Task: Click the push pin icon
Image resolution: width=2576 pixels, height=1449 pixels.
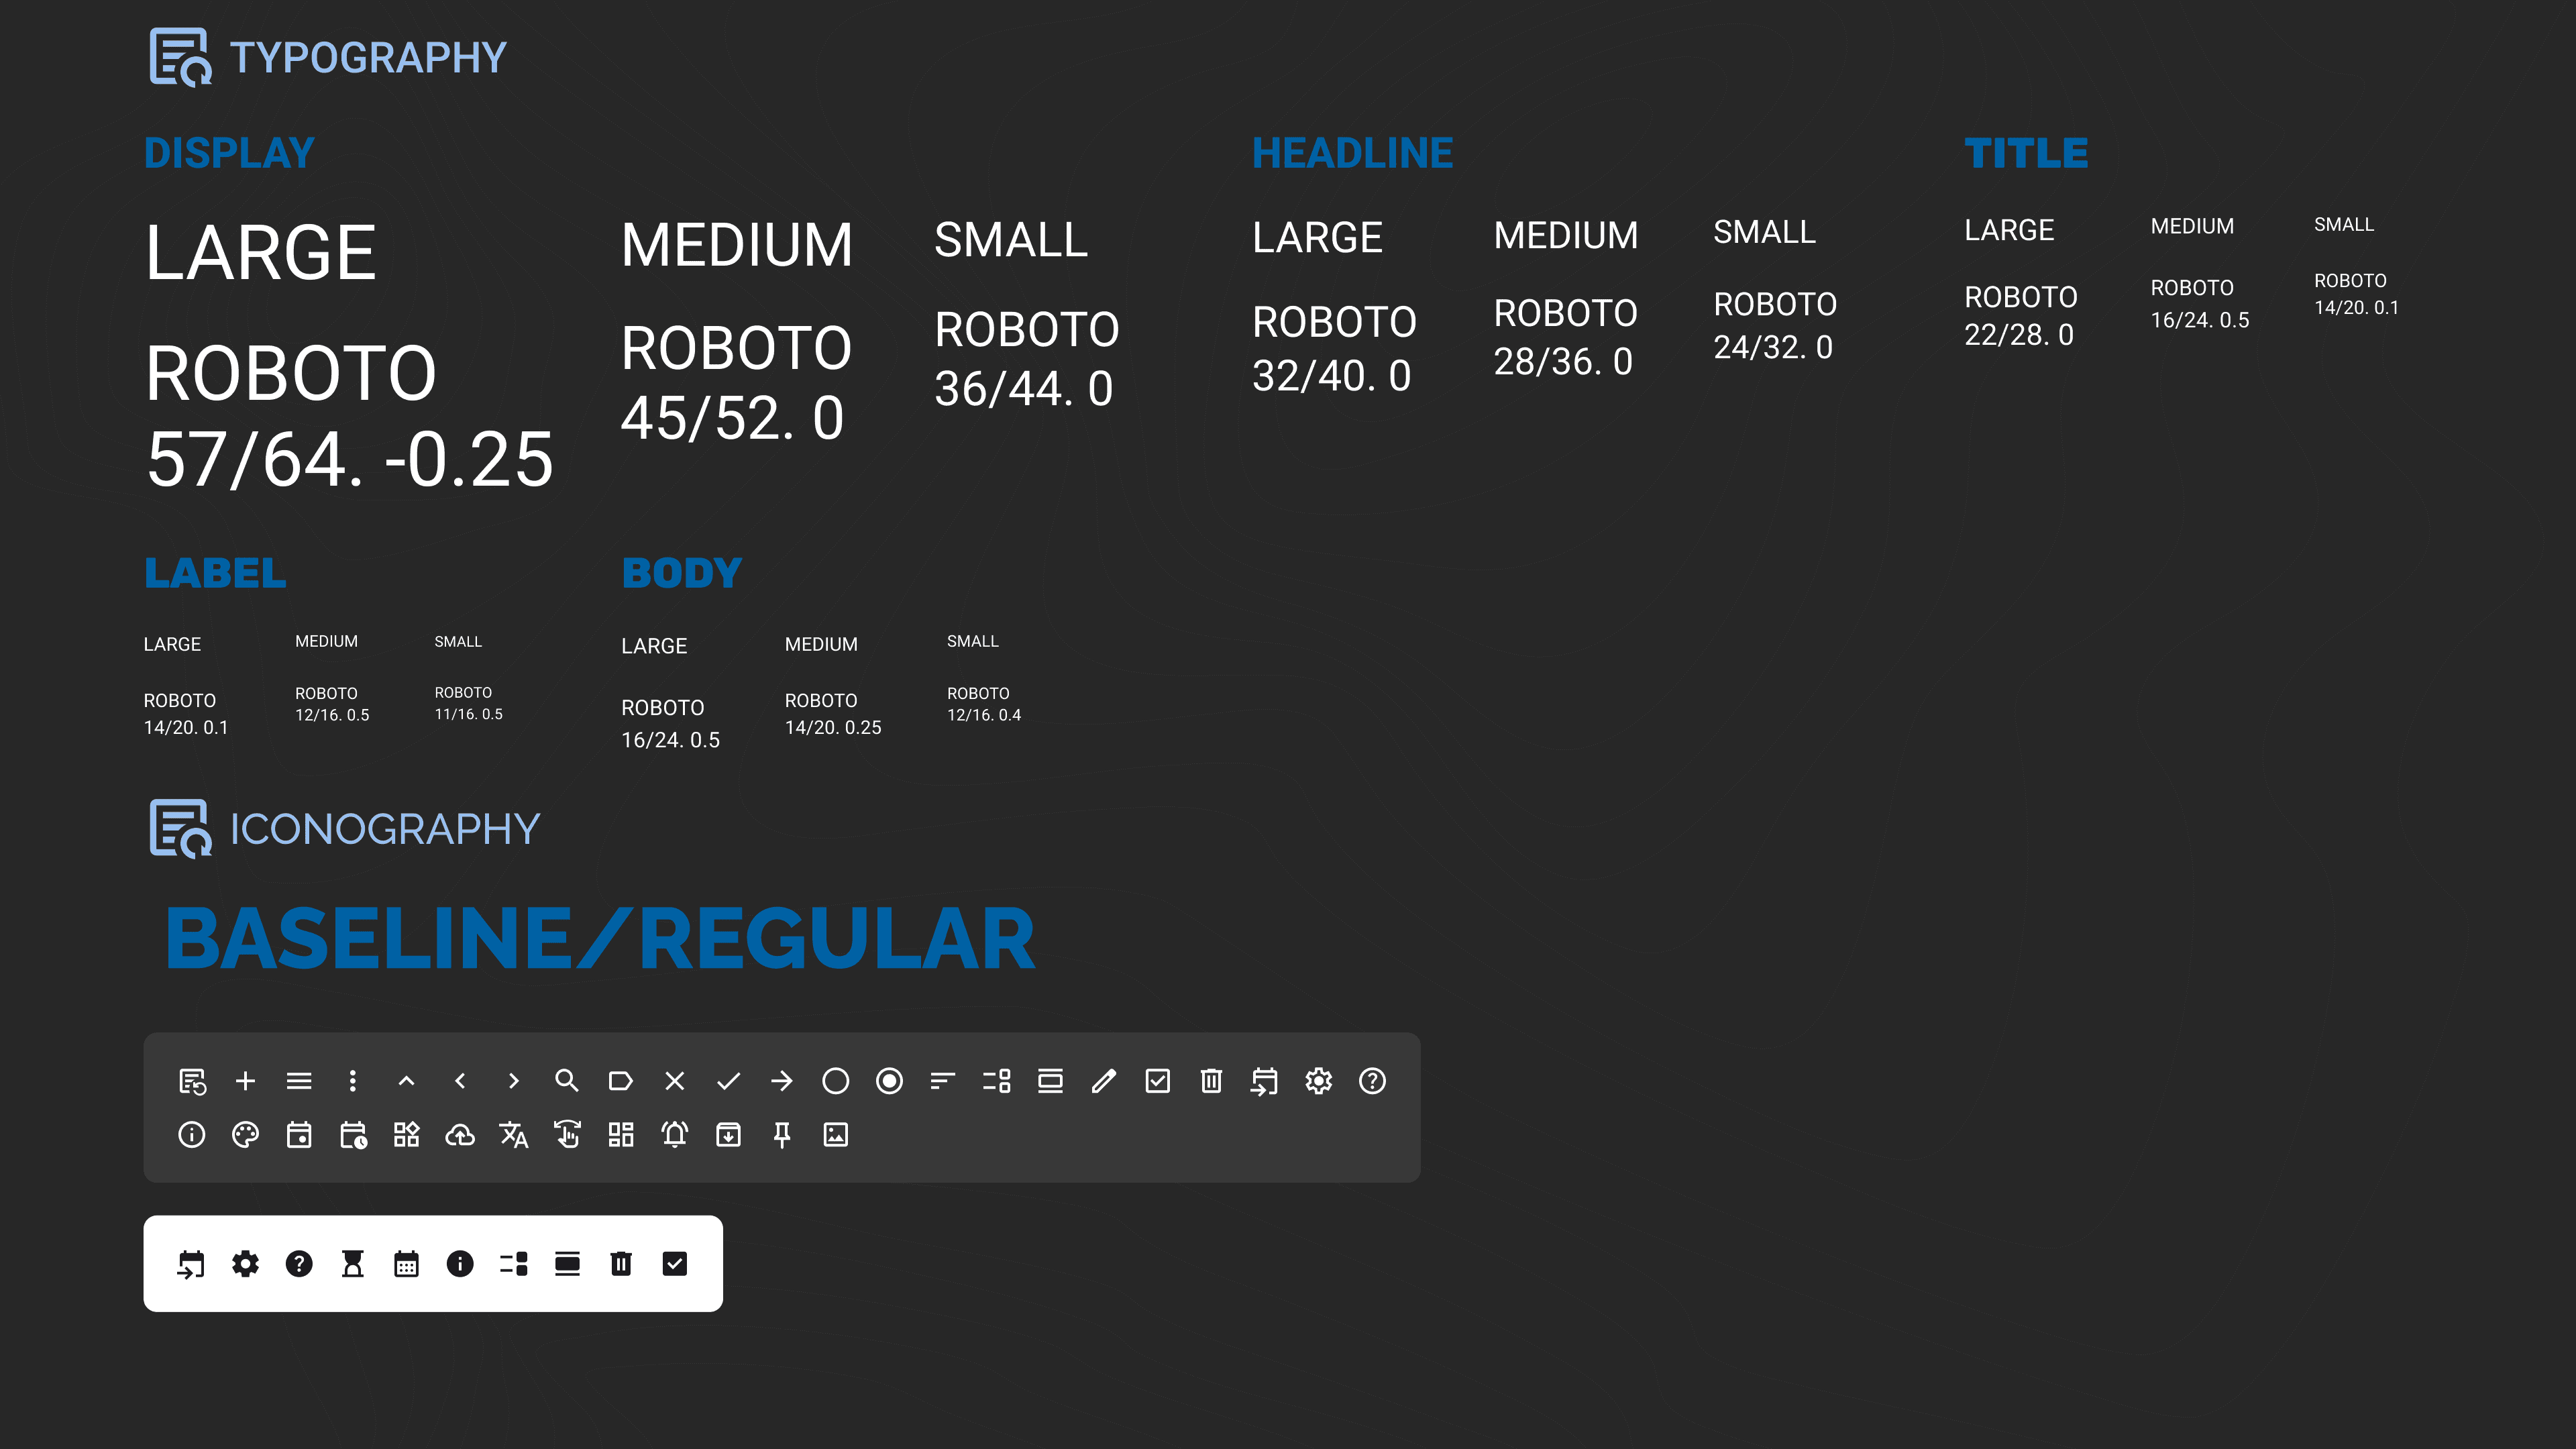Action: tap(782, 1134)
